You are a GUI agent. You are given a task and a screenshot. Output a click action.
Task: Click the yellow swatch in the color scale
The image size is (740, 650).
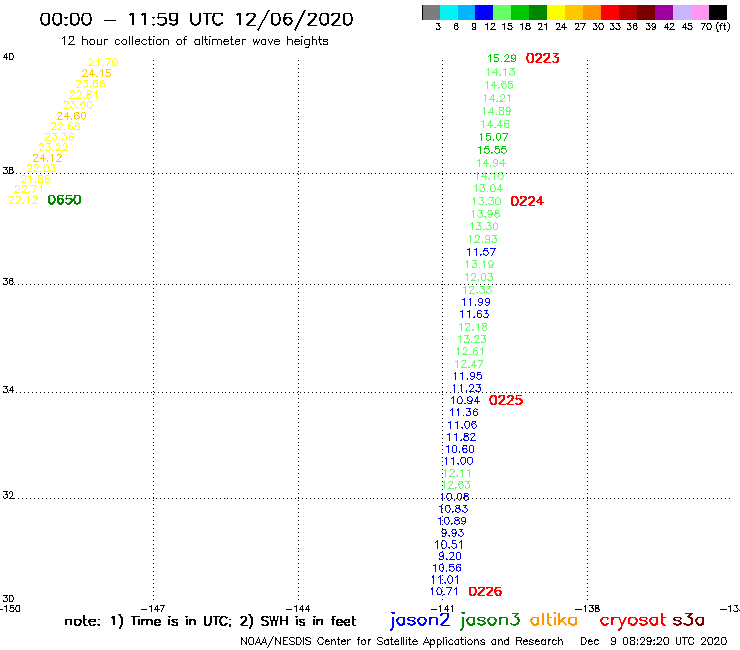coord(556,12)
